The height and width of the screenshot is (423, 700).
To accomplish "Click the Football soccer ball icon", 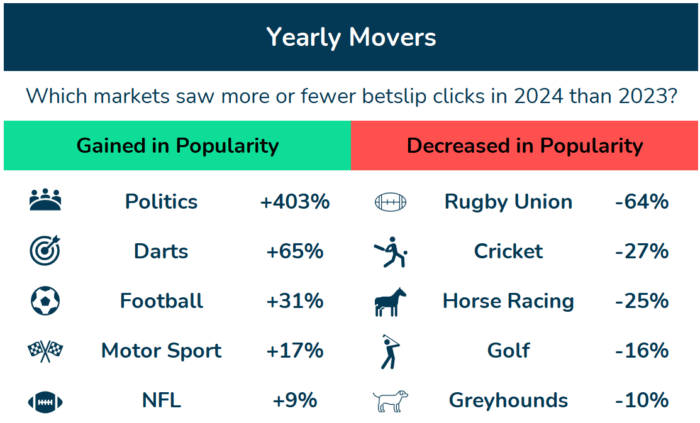I will point(45,301).
